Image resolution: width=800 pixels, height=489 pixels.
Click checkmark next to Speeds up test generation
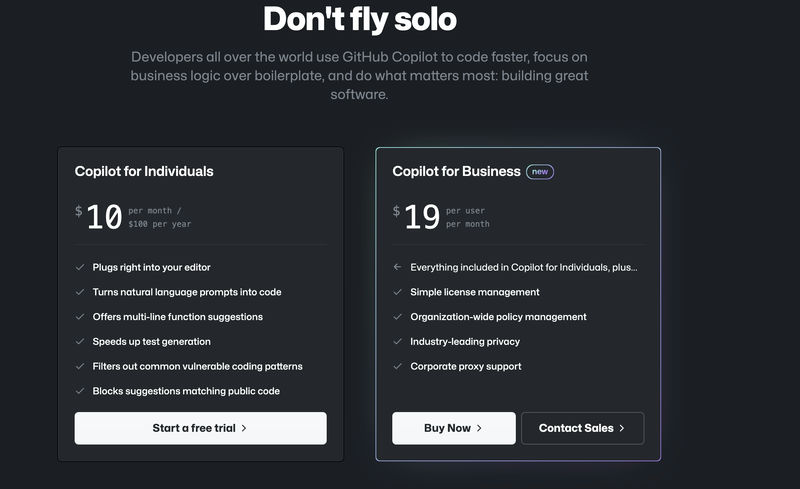tap(80, 341)
